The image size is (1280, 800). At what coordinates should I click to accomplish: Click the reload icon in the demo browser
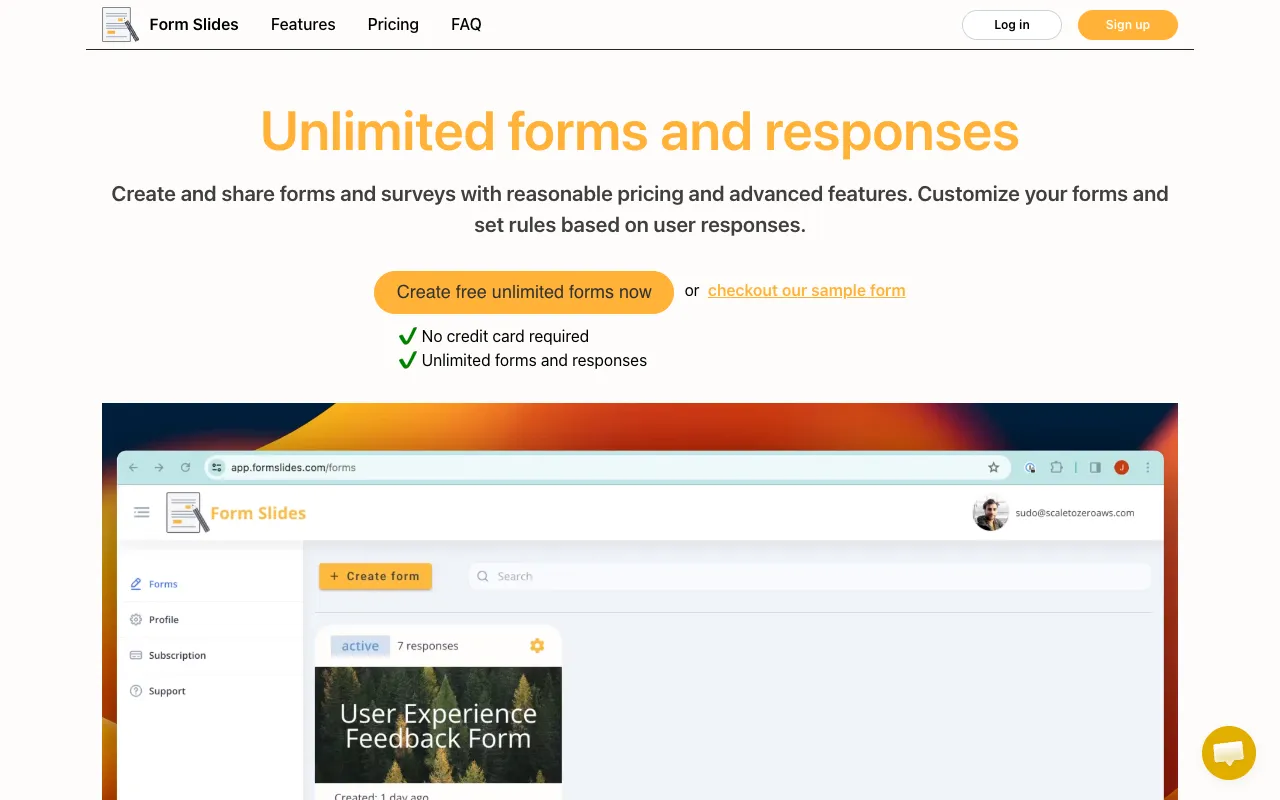pos(185,467)
